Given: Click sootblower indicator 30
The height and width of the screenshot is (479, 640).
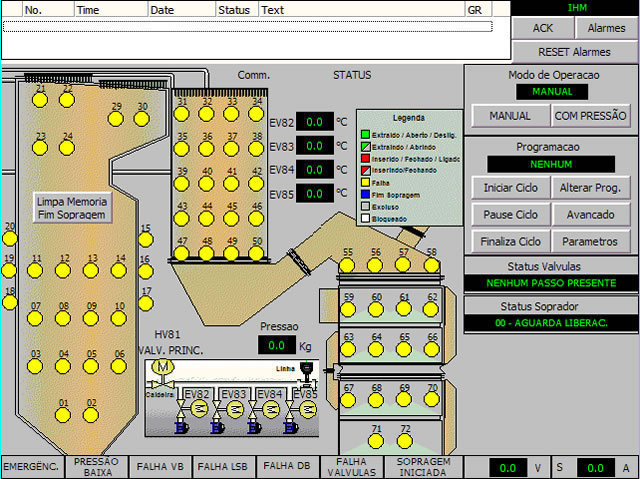Looking at the screenshot, I should [x=142, y=119].
